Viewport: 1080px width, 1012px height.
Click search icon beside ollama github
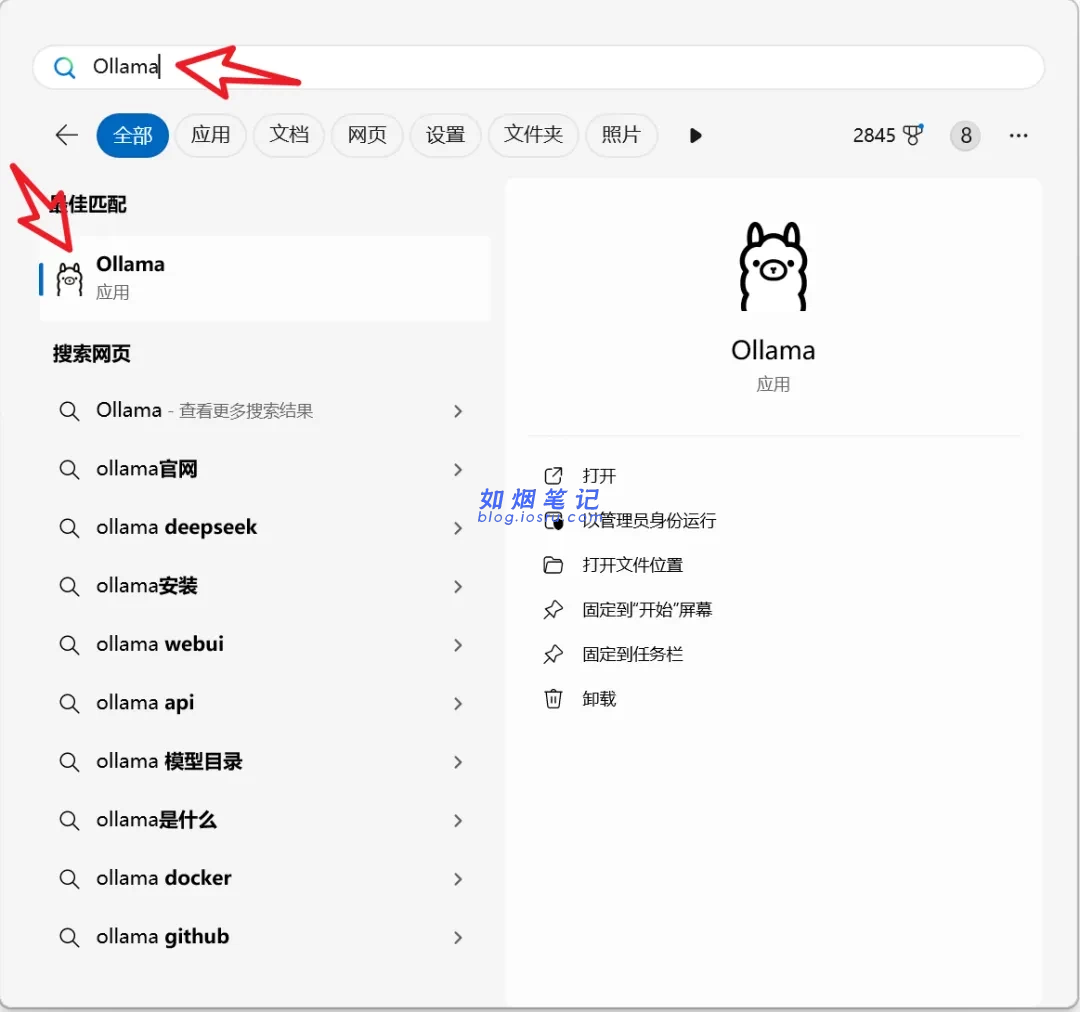(69, 938)
